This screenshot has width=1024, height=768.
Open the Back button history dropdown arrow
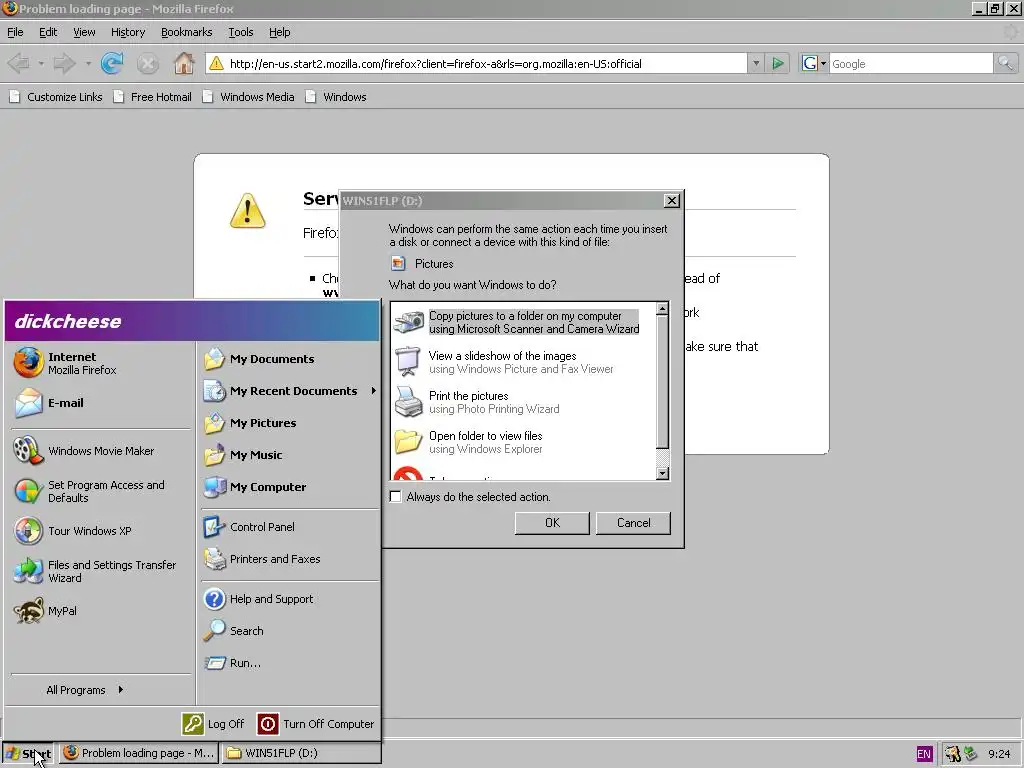pyautogui.click(x=40, y=63)
